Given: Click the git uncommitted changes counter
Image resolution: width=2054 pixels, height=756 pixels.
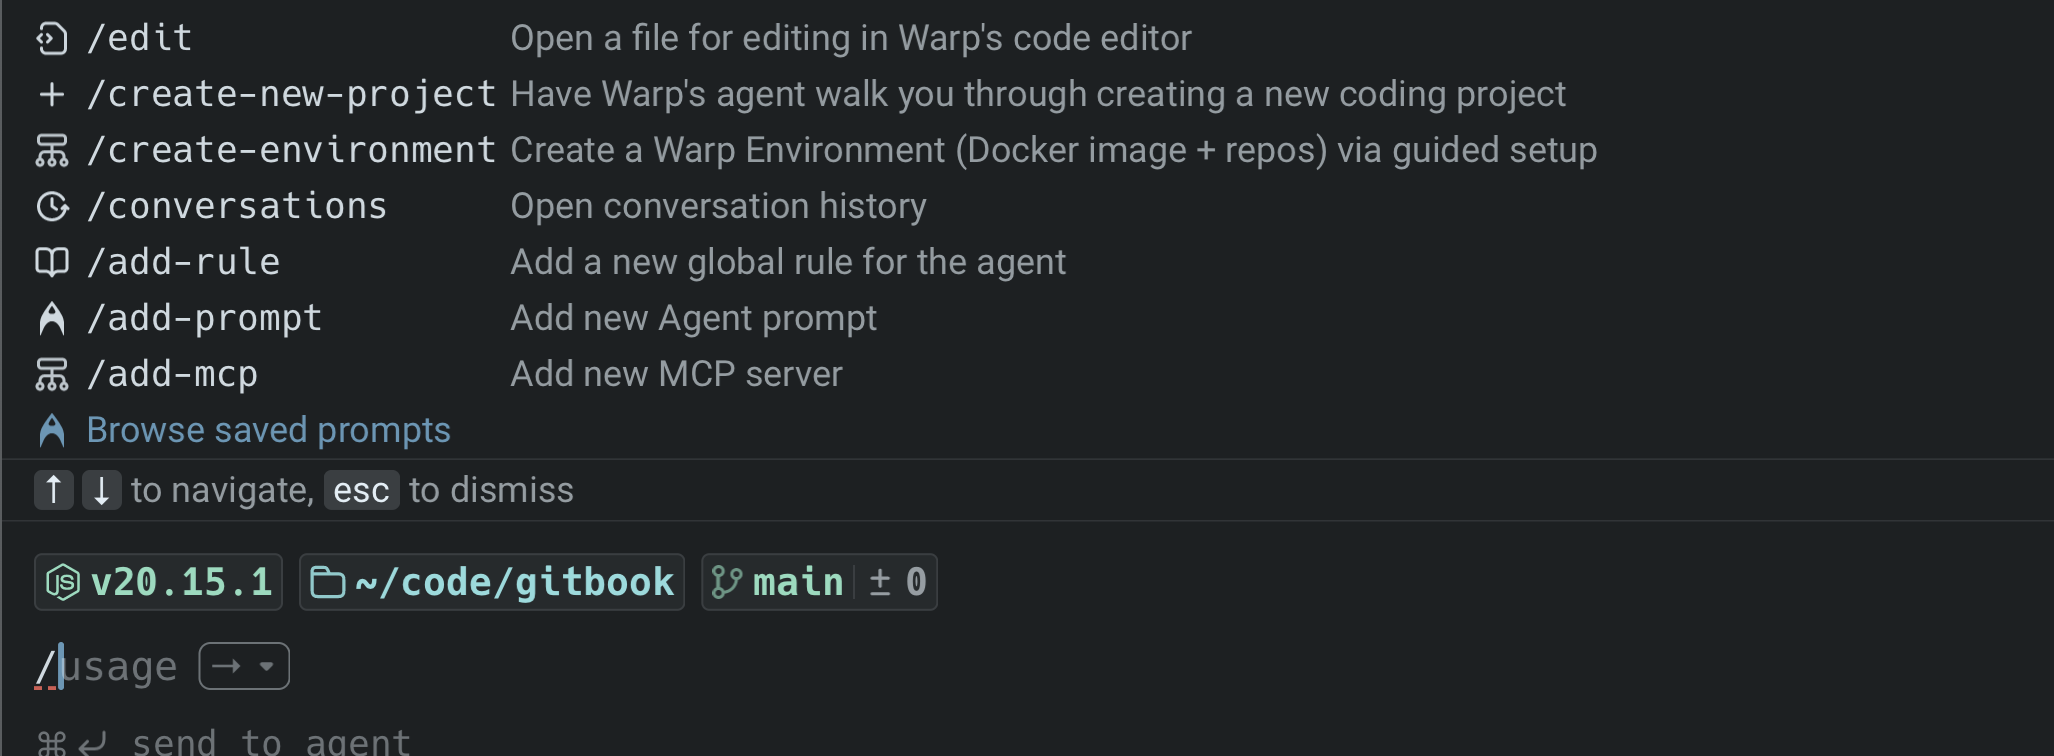Looking at the screenshot, I should coord(897,582).
